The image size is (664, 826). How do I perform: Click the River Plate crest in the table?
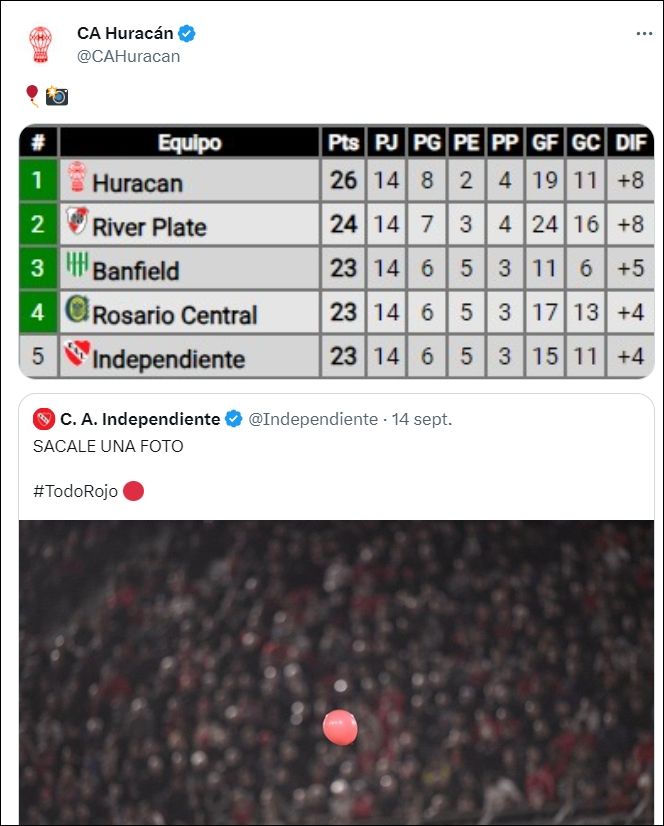pos(76,222)
